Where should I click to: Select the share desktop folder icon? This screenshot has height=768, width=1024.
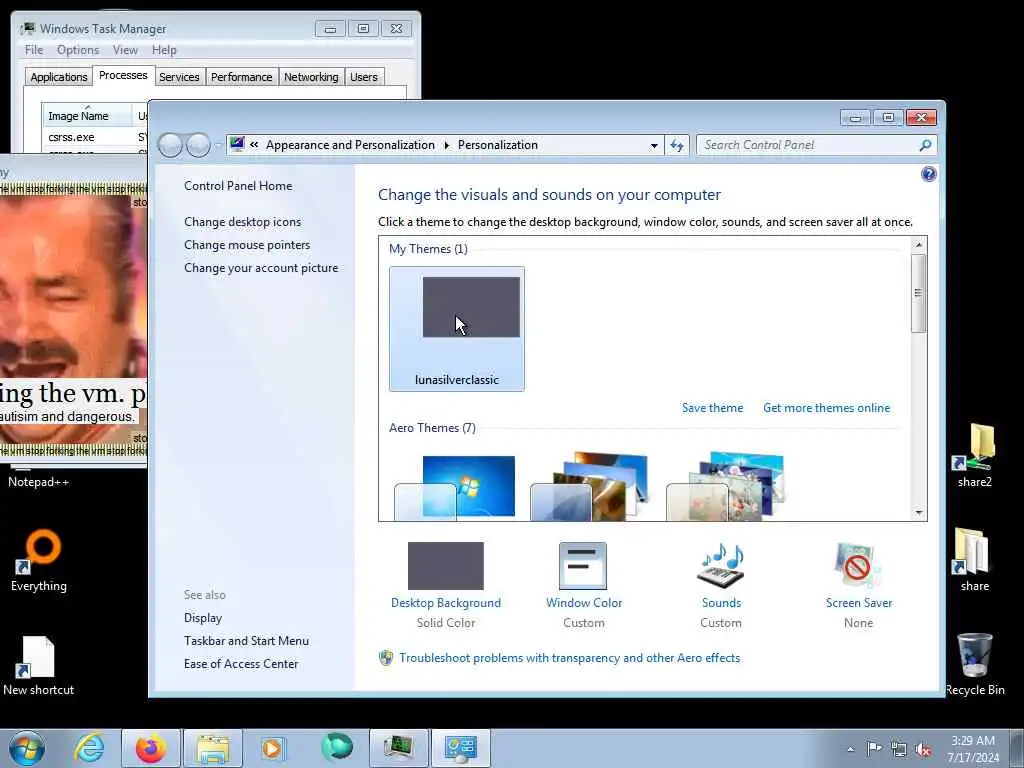click(974, 560)
